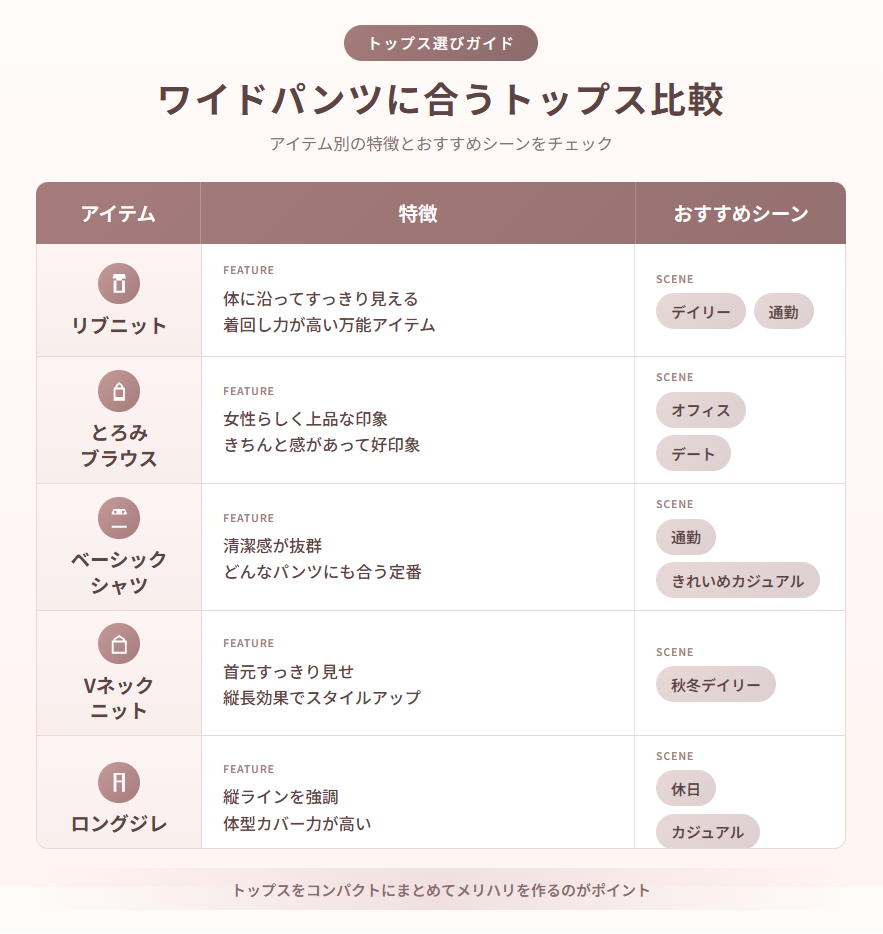Click the カジュアル scene tag
Image resolution: width=883 pixels, height=934 pixels.
[x=708, y=832]
